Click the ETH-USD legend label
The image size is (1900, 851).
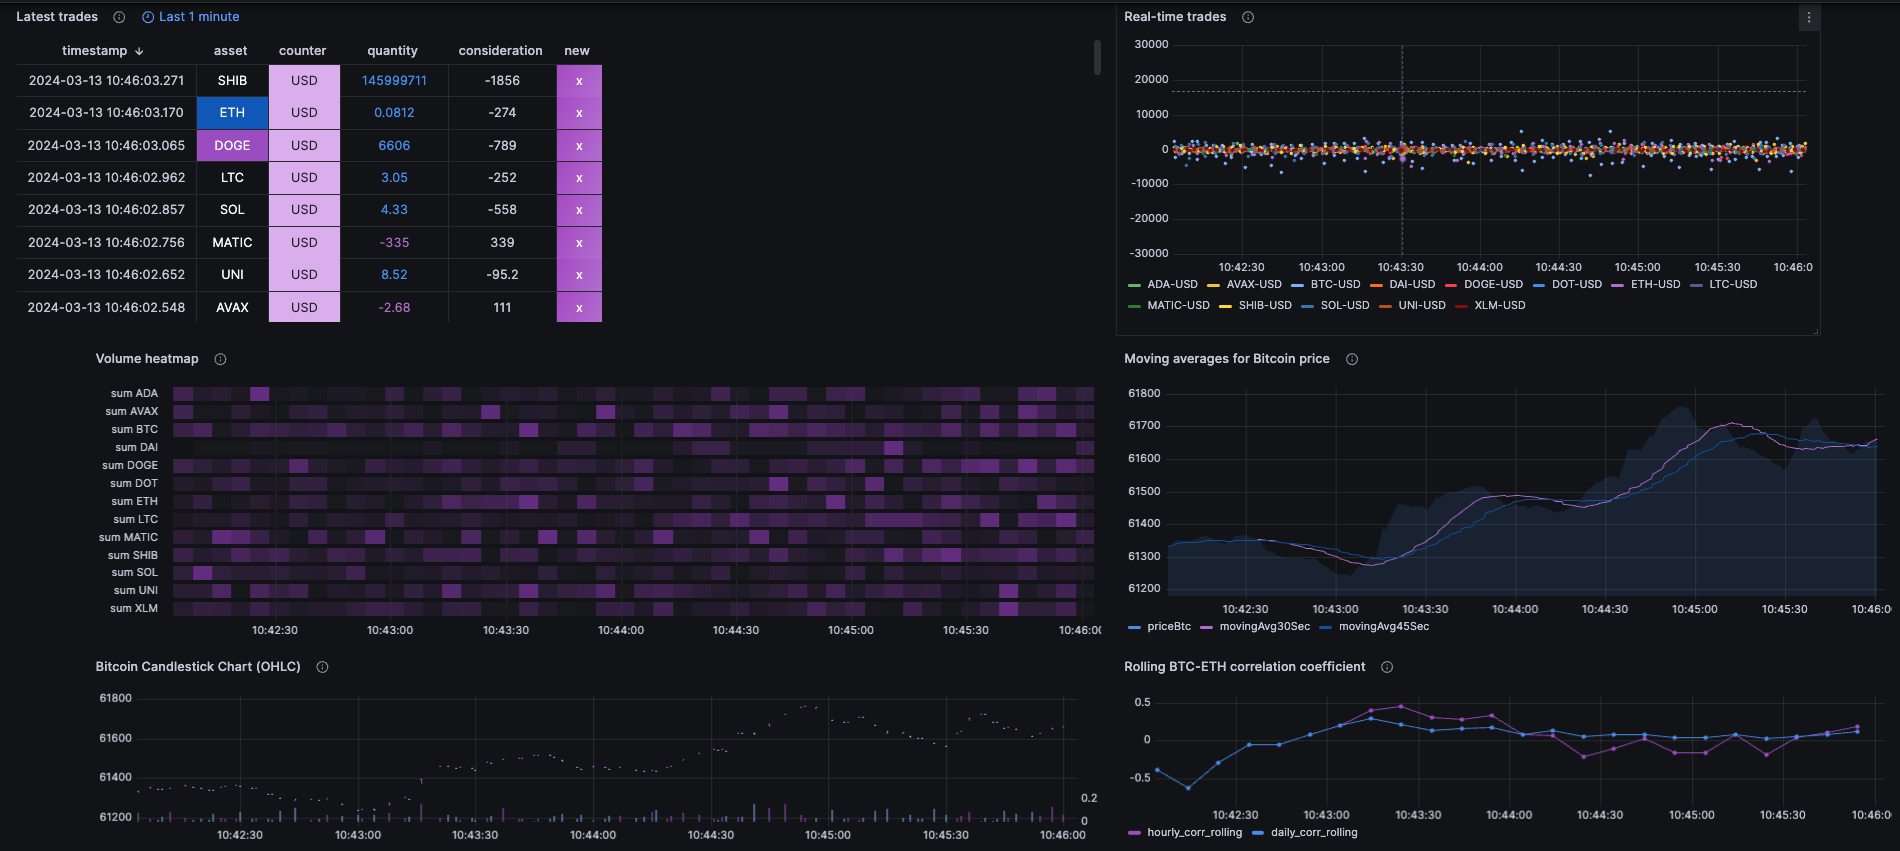click(x=1655, y=284)
